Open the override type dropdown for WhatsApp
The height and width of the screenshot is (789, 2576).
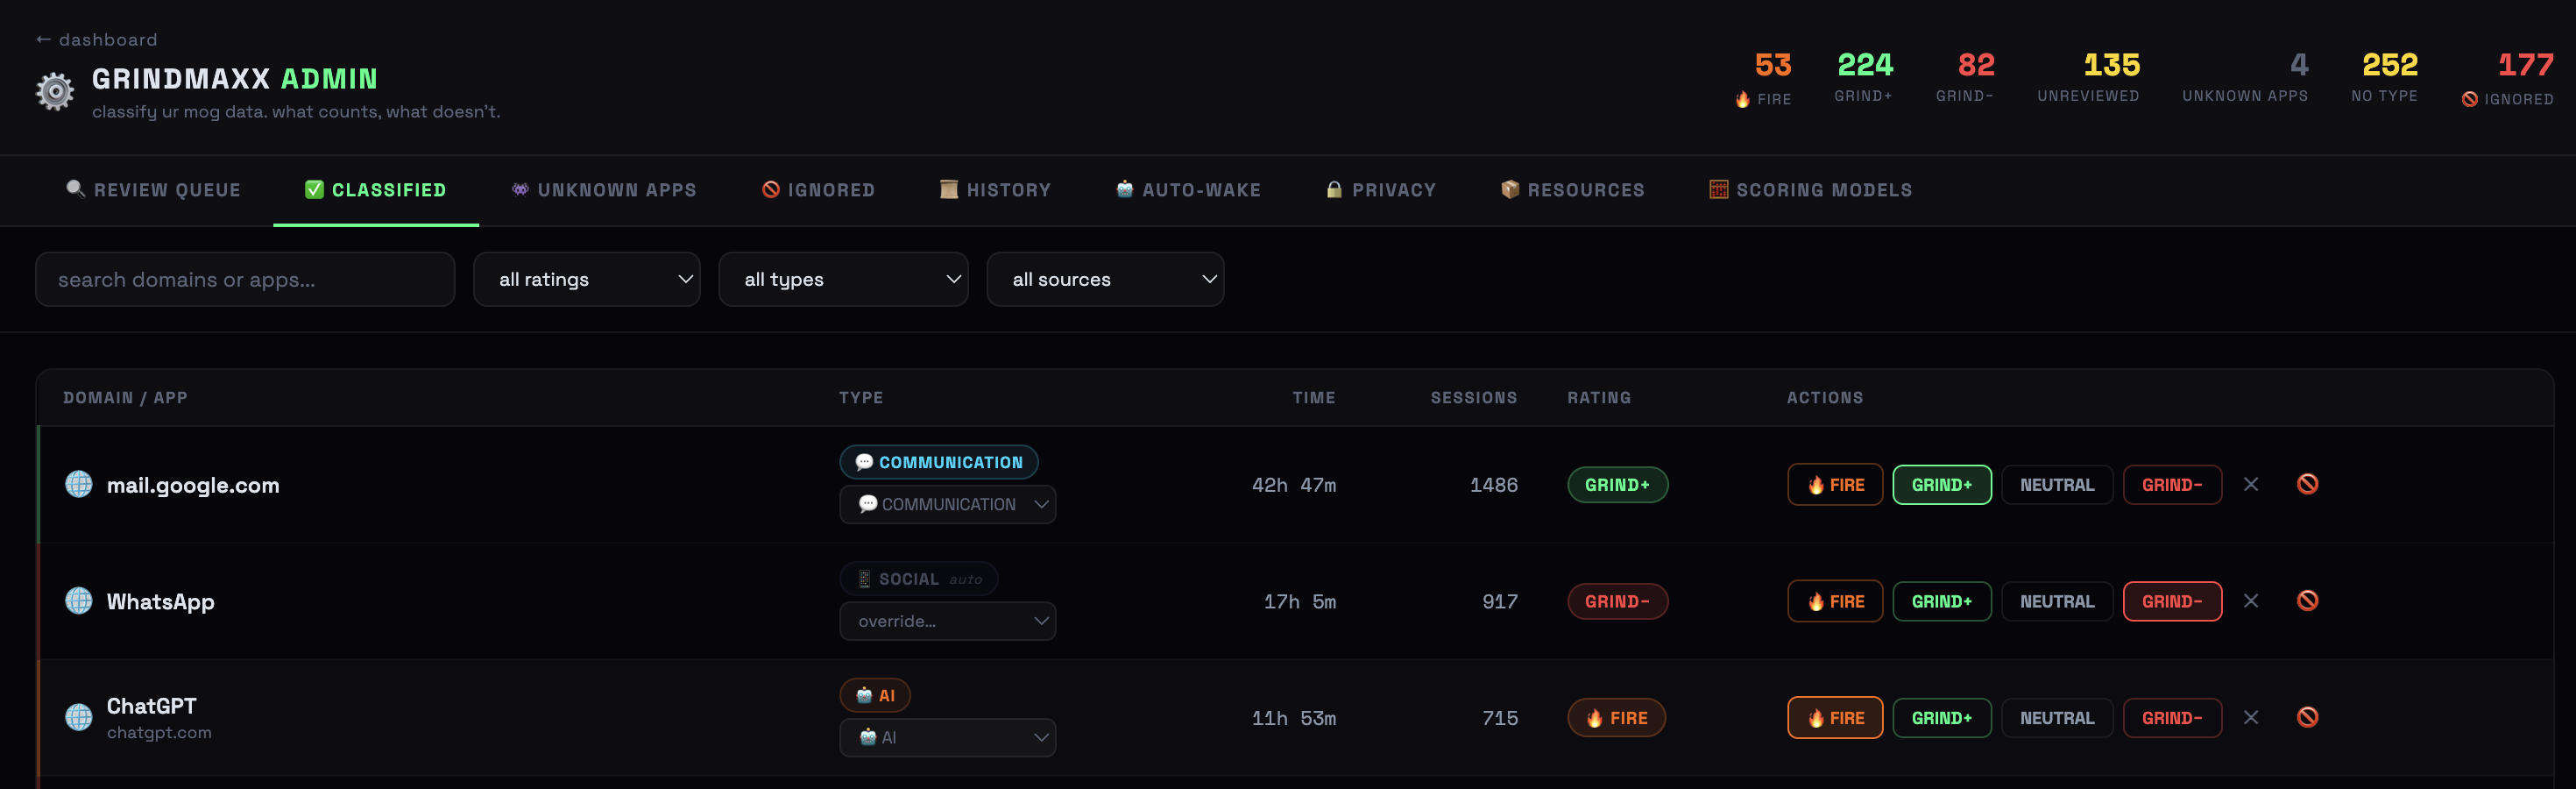tap(948, 621)
